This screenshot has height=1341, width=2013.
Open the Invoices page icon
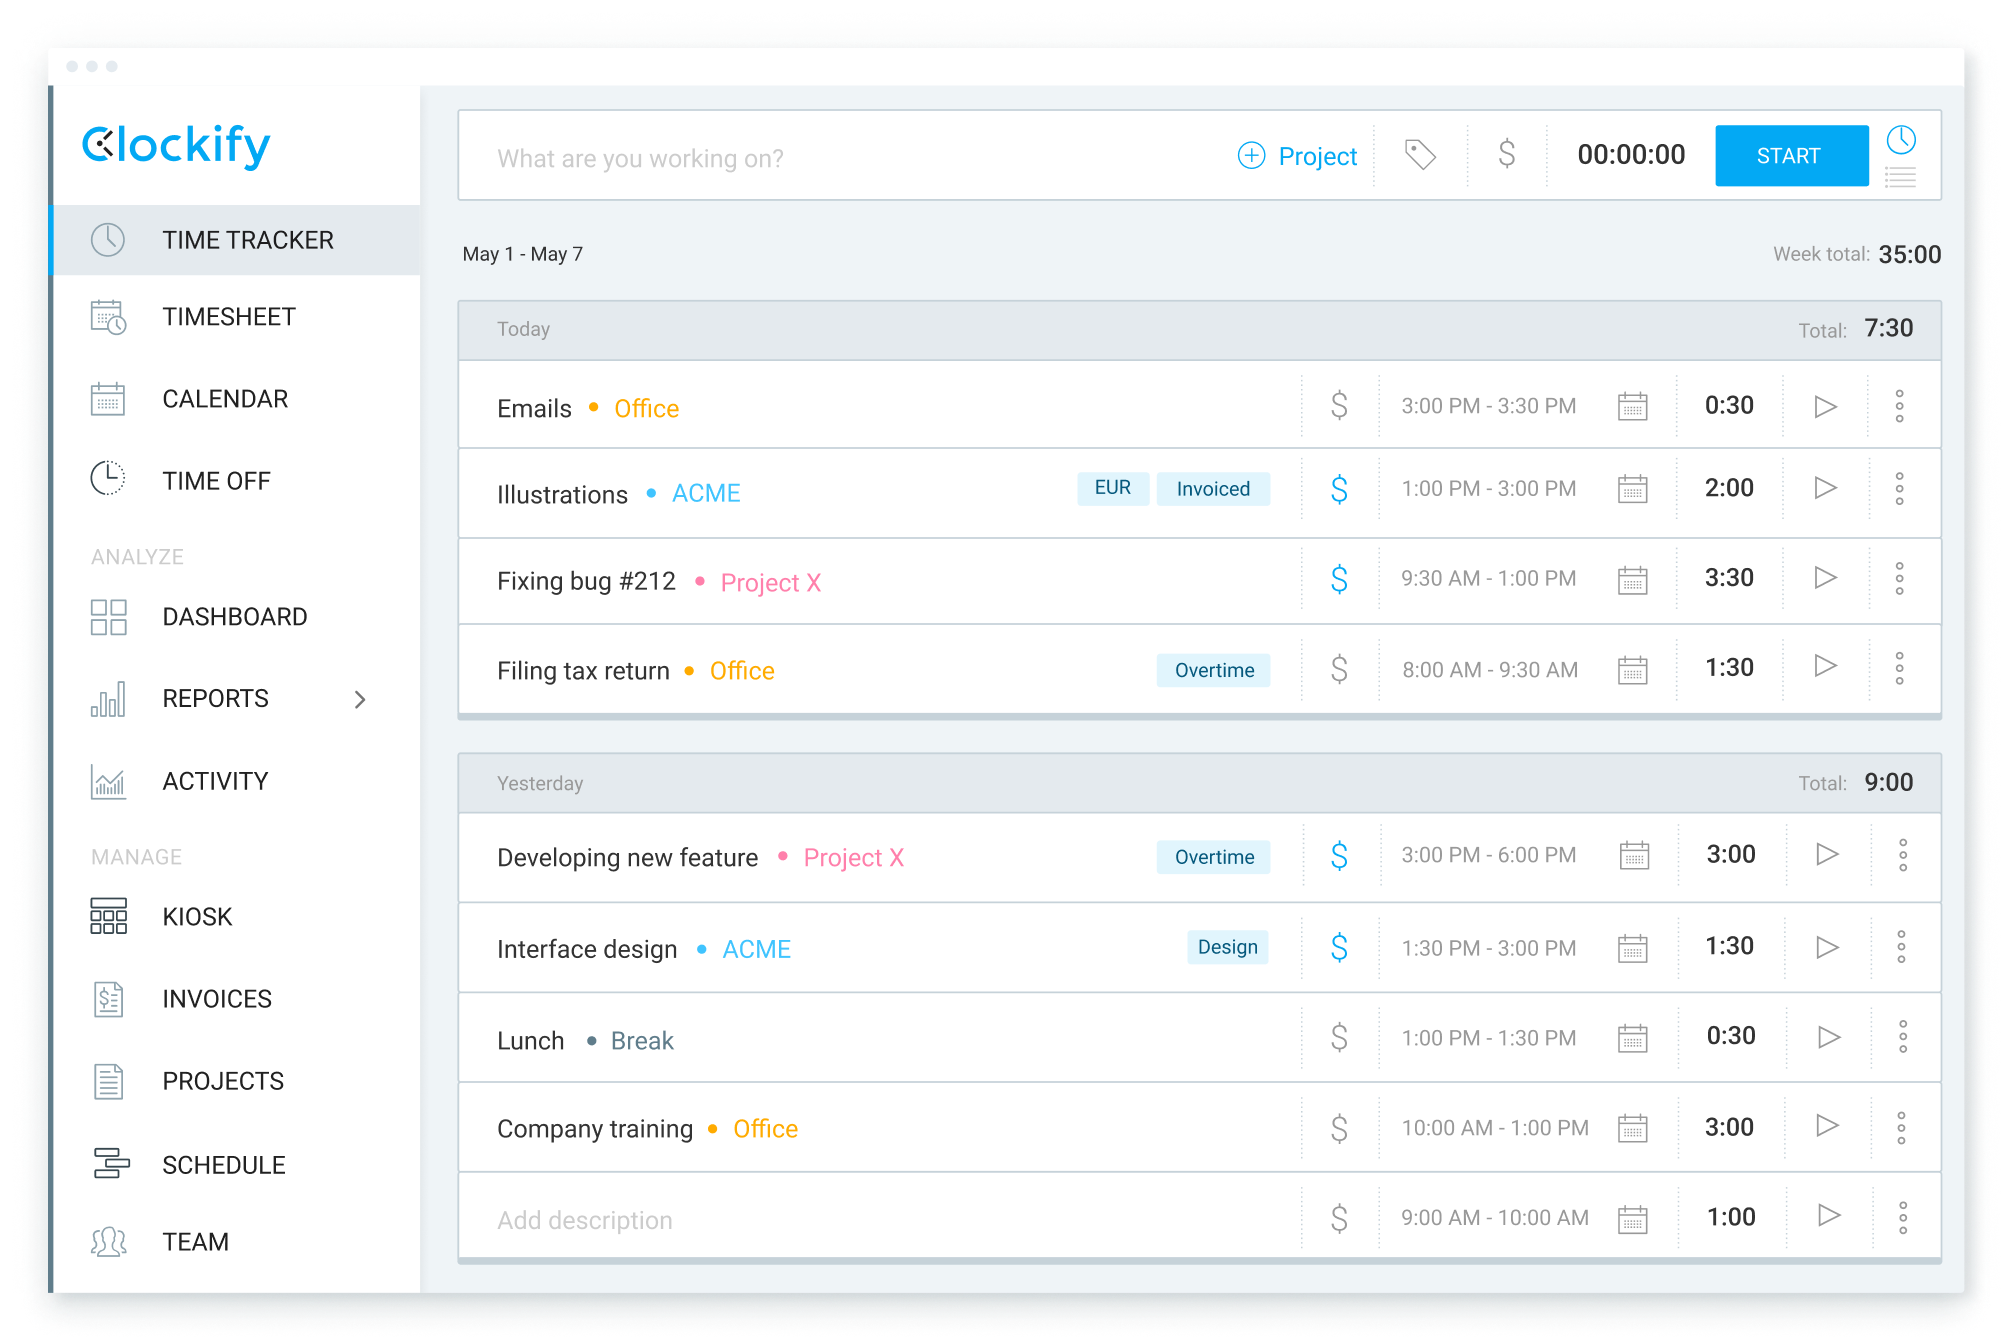click(x=108, y=999)
